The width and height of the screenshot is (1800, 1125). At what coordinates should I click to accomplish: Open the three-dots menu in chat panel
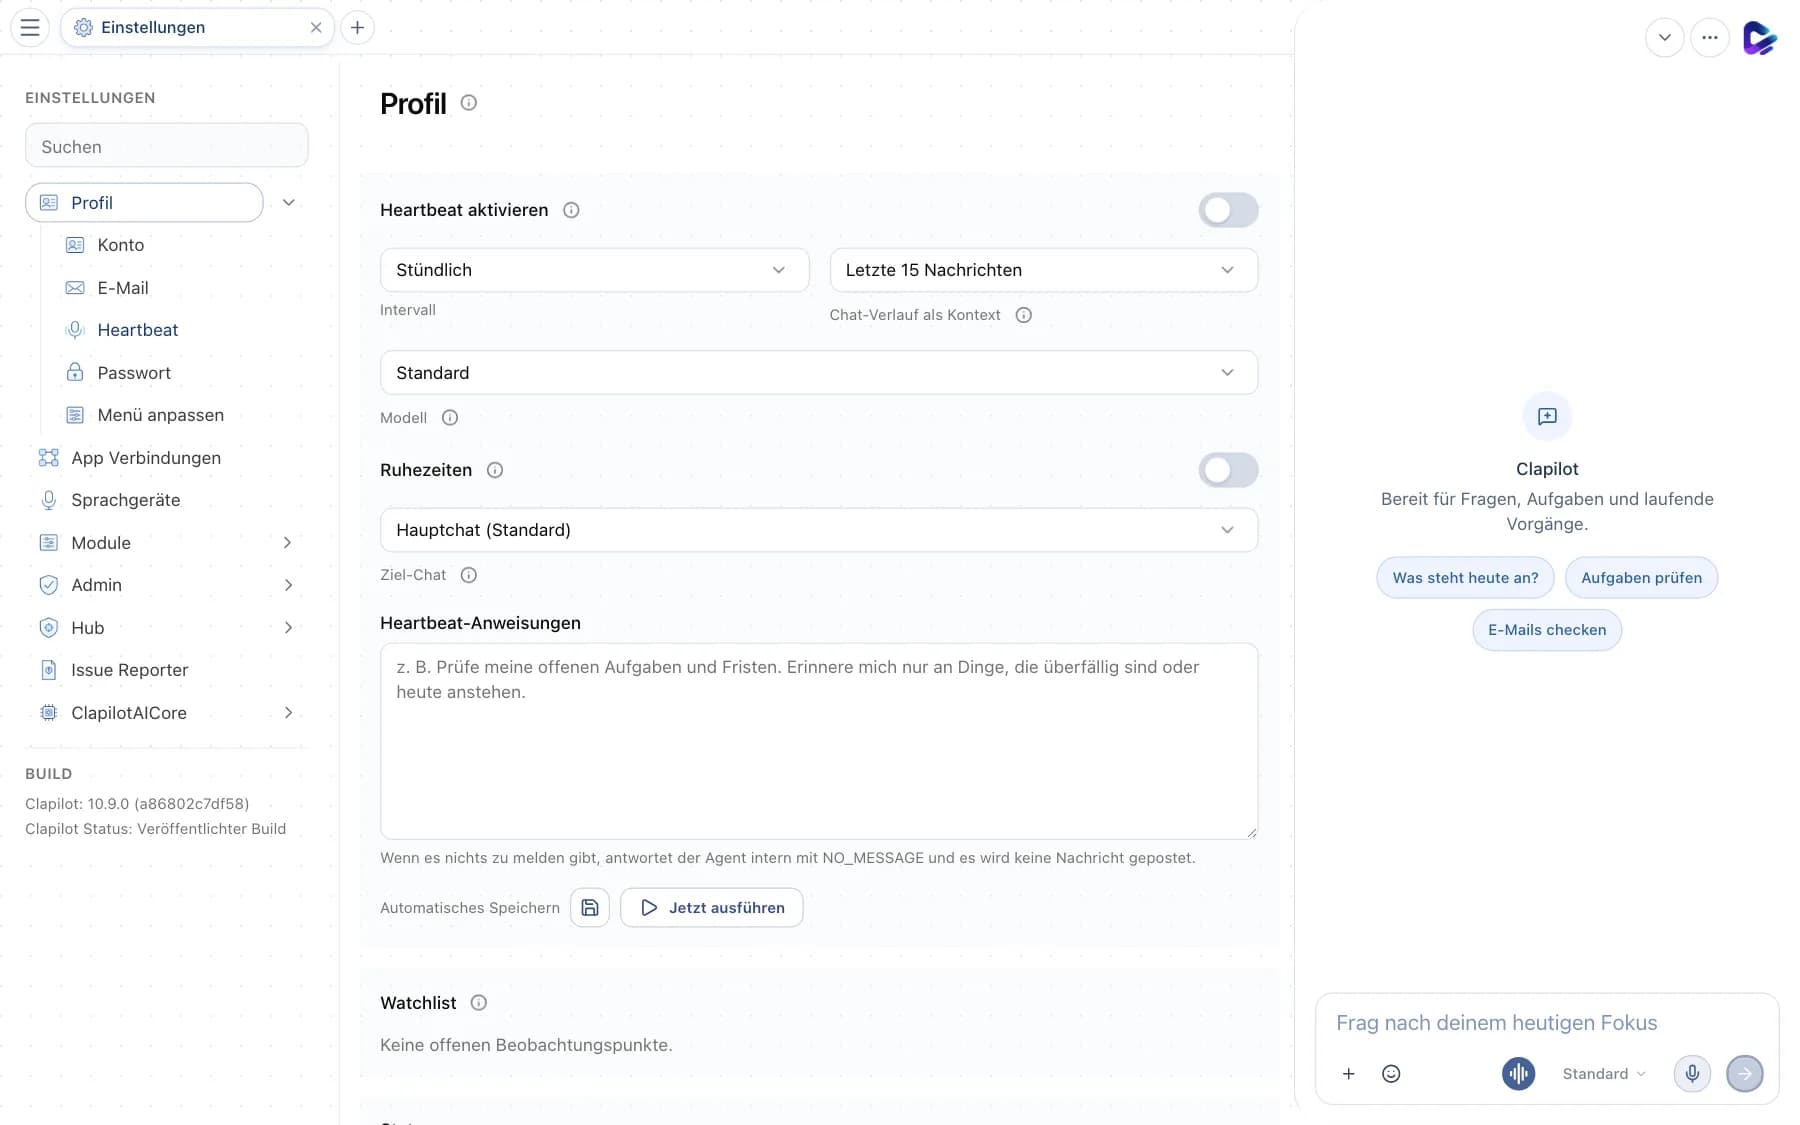tap(1710, 38)
